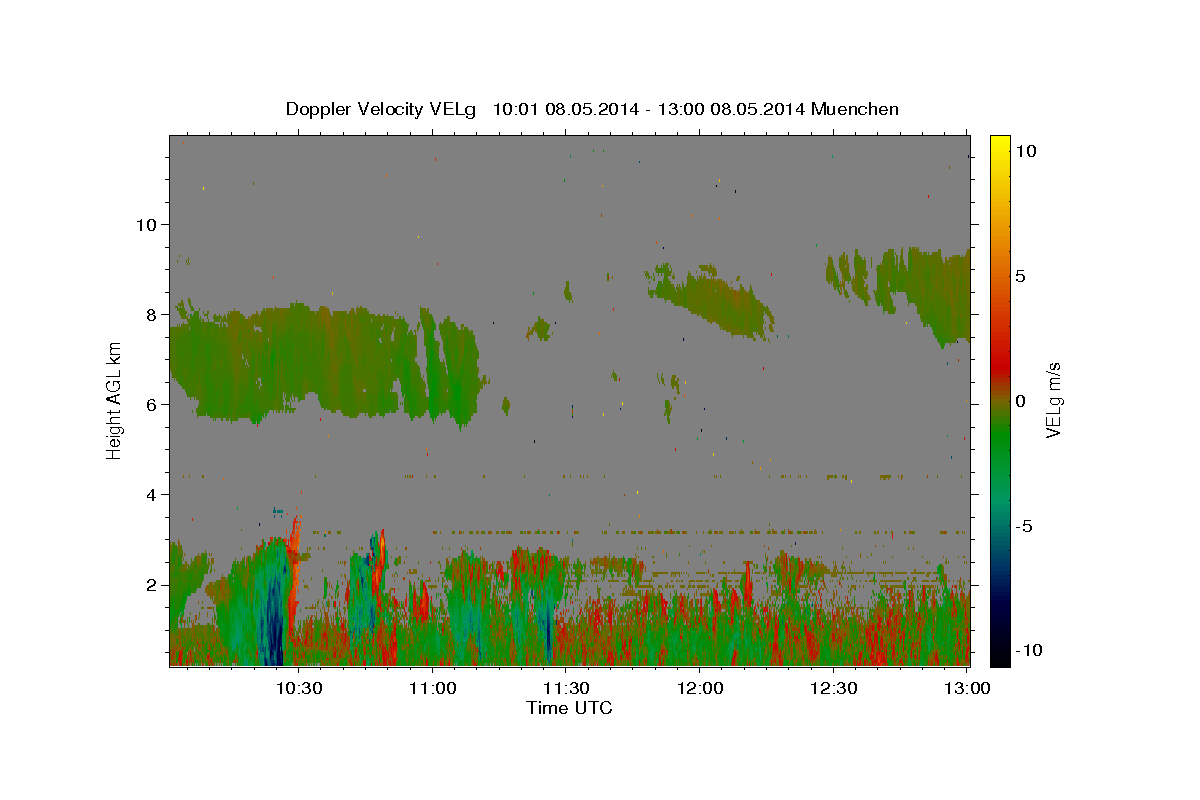This screenshot has width=1200, height=800.
Task: Click the 11:00 time tick label
Action: 433,688
